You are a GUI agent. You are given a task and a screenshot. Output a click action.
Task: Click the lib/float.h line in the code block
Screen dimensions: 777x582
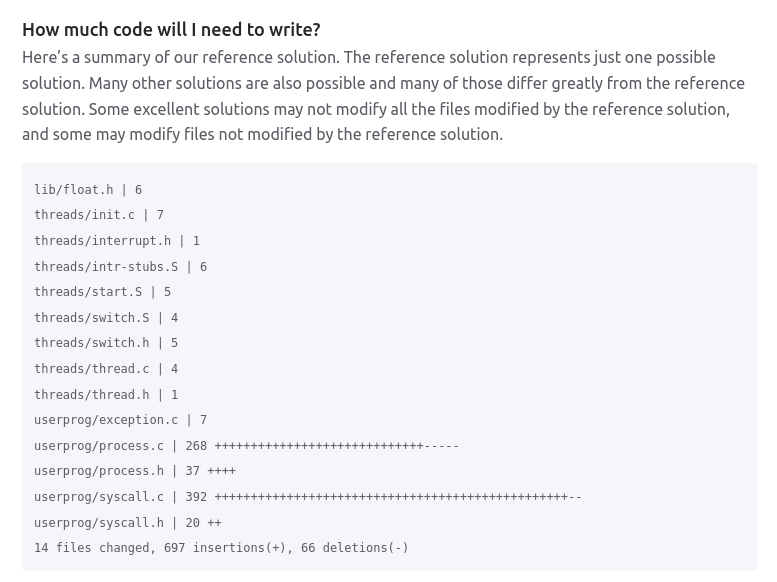click(88, 190)
